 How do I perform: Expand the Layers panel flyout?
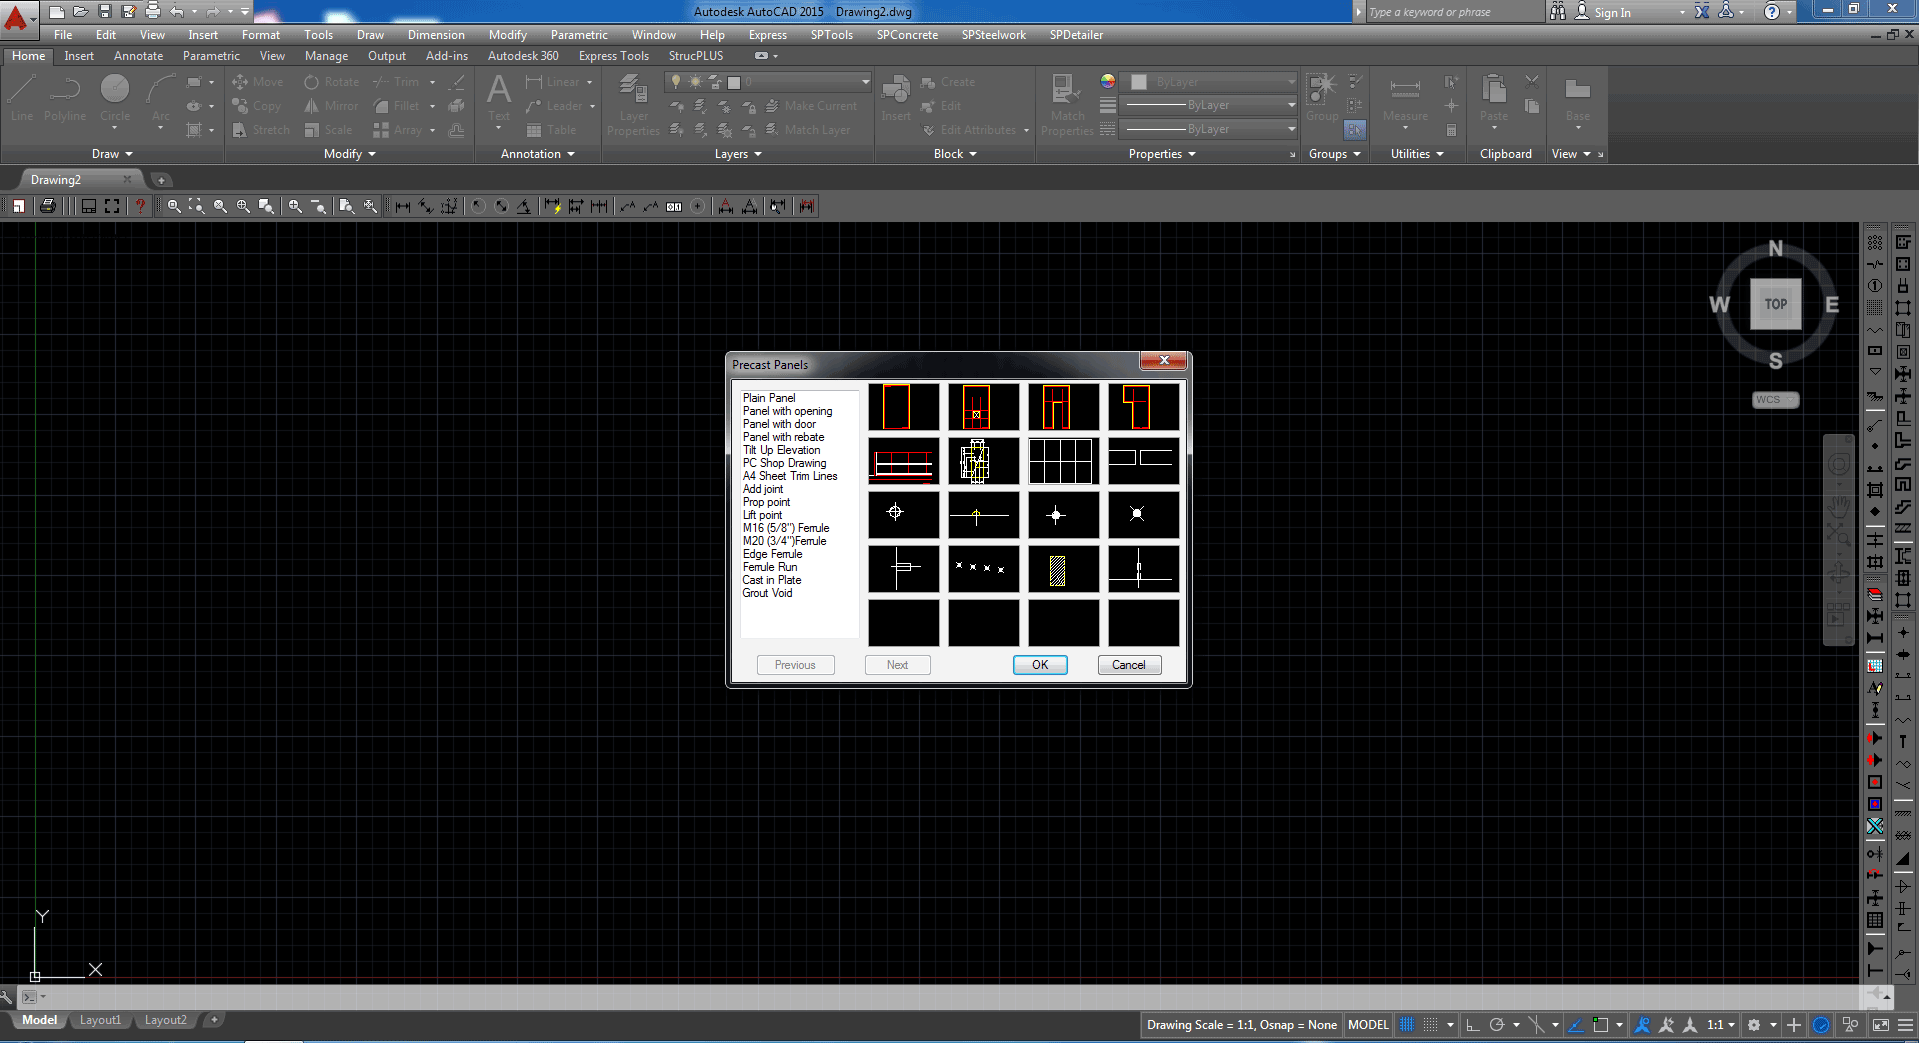738,154
